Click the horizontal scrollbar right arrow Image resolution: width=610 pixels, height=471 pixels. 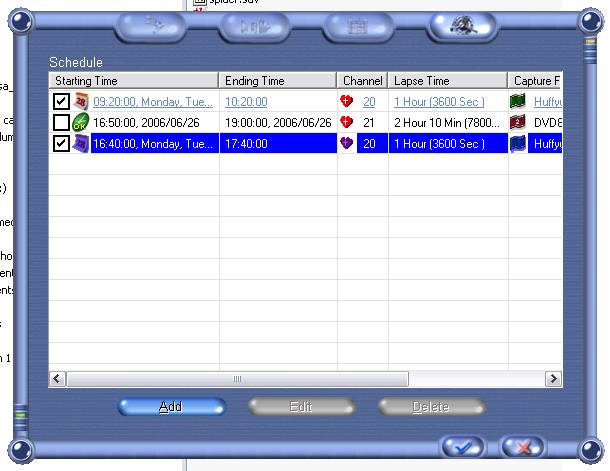tap(553, 379)
